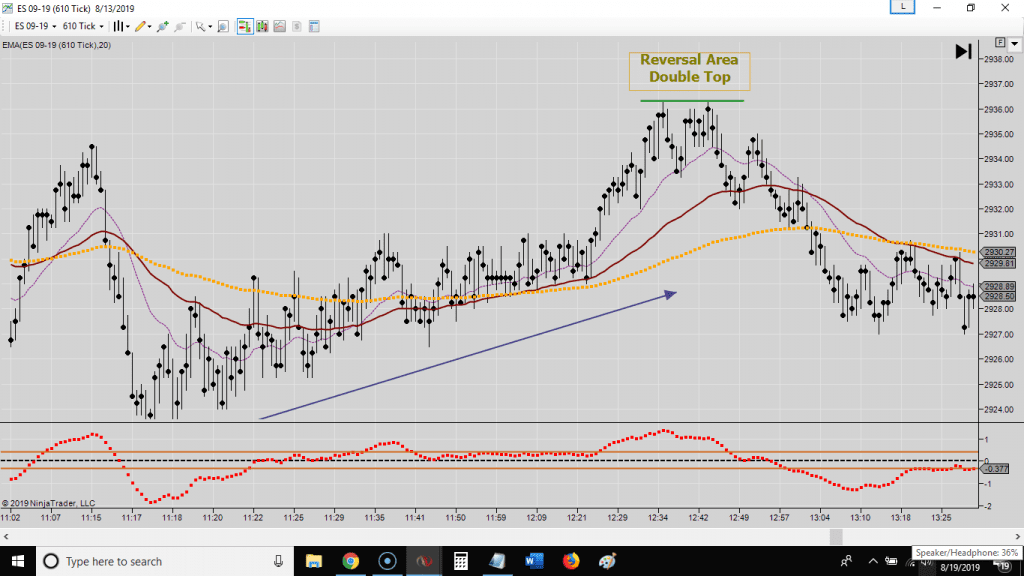The height and width of the screenshot is (576, 1024).
Task: Restore down the chart window
Action: [x=970, y=8]
